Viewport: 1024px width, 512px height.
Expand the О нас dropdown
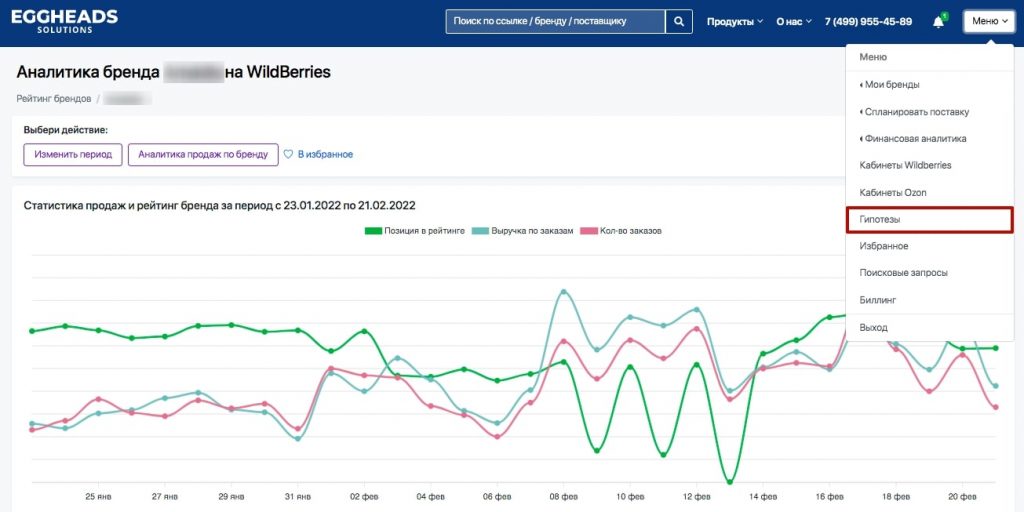pyautogui.click(x=793, y=22)
